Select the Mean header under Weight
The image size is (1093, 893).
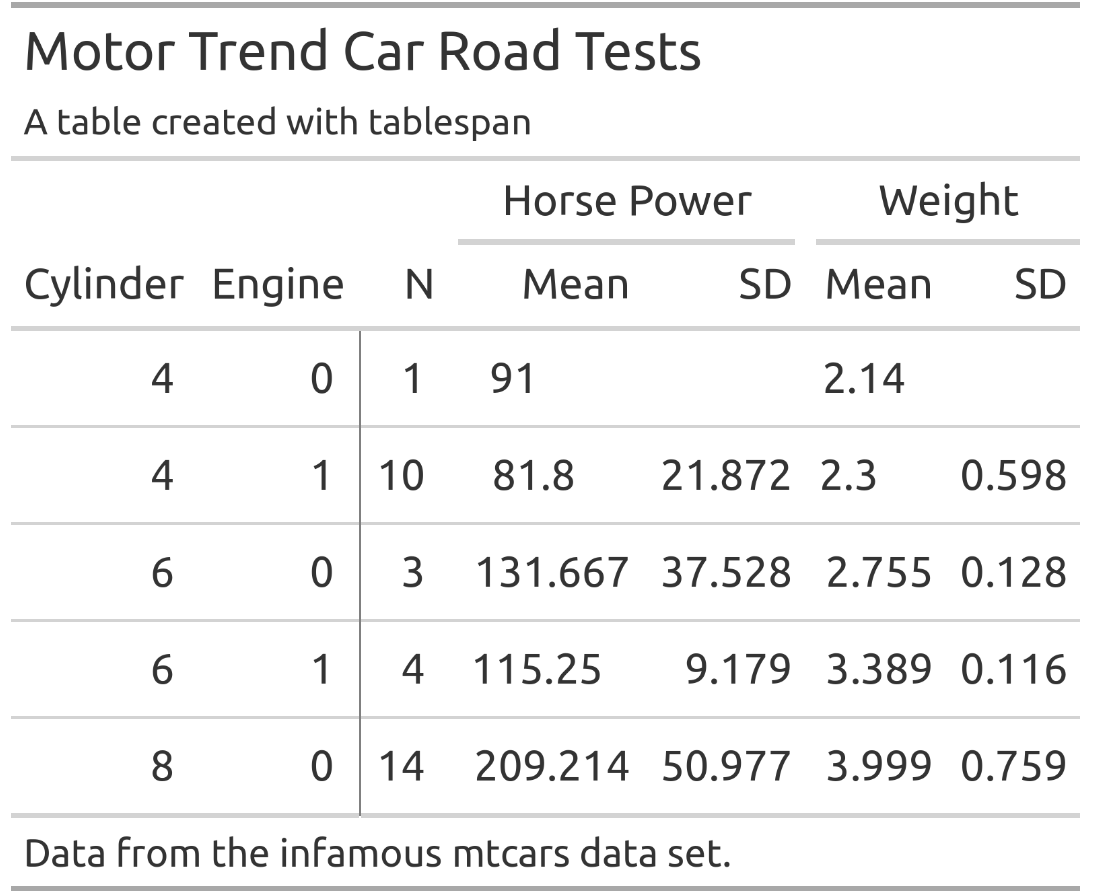pos(878,286)
